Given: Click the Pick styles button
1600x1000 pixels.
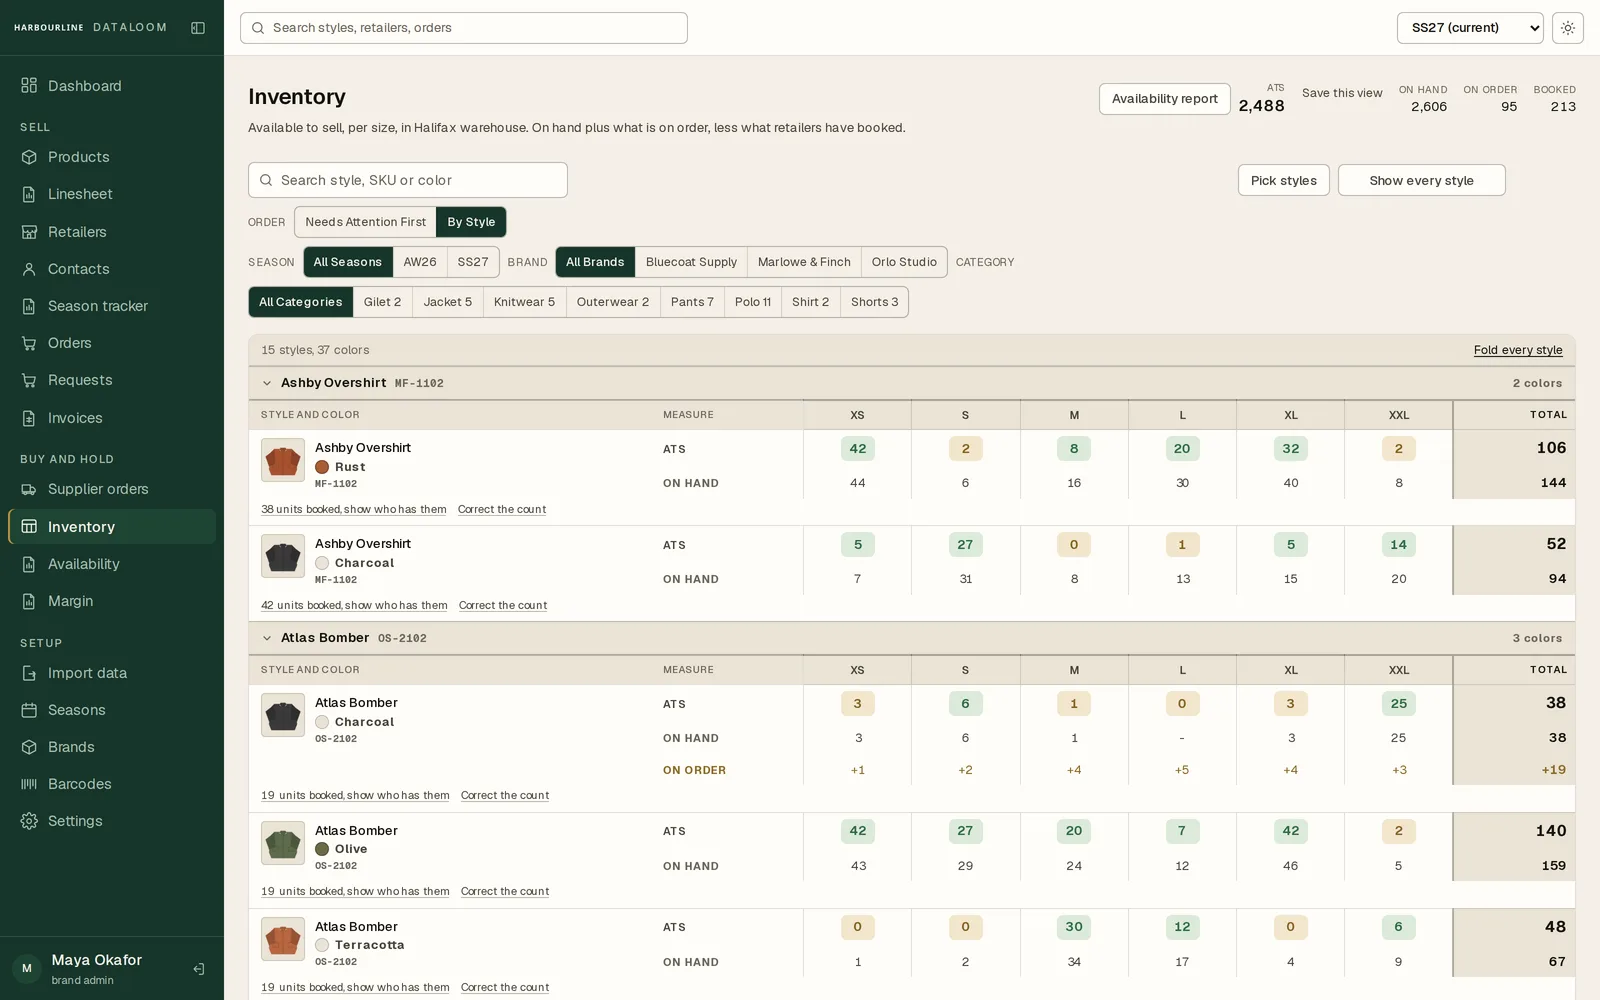Looking at the screenshot, I should click(x=1284, y=180).
